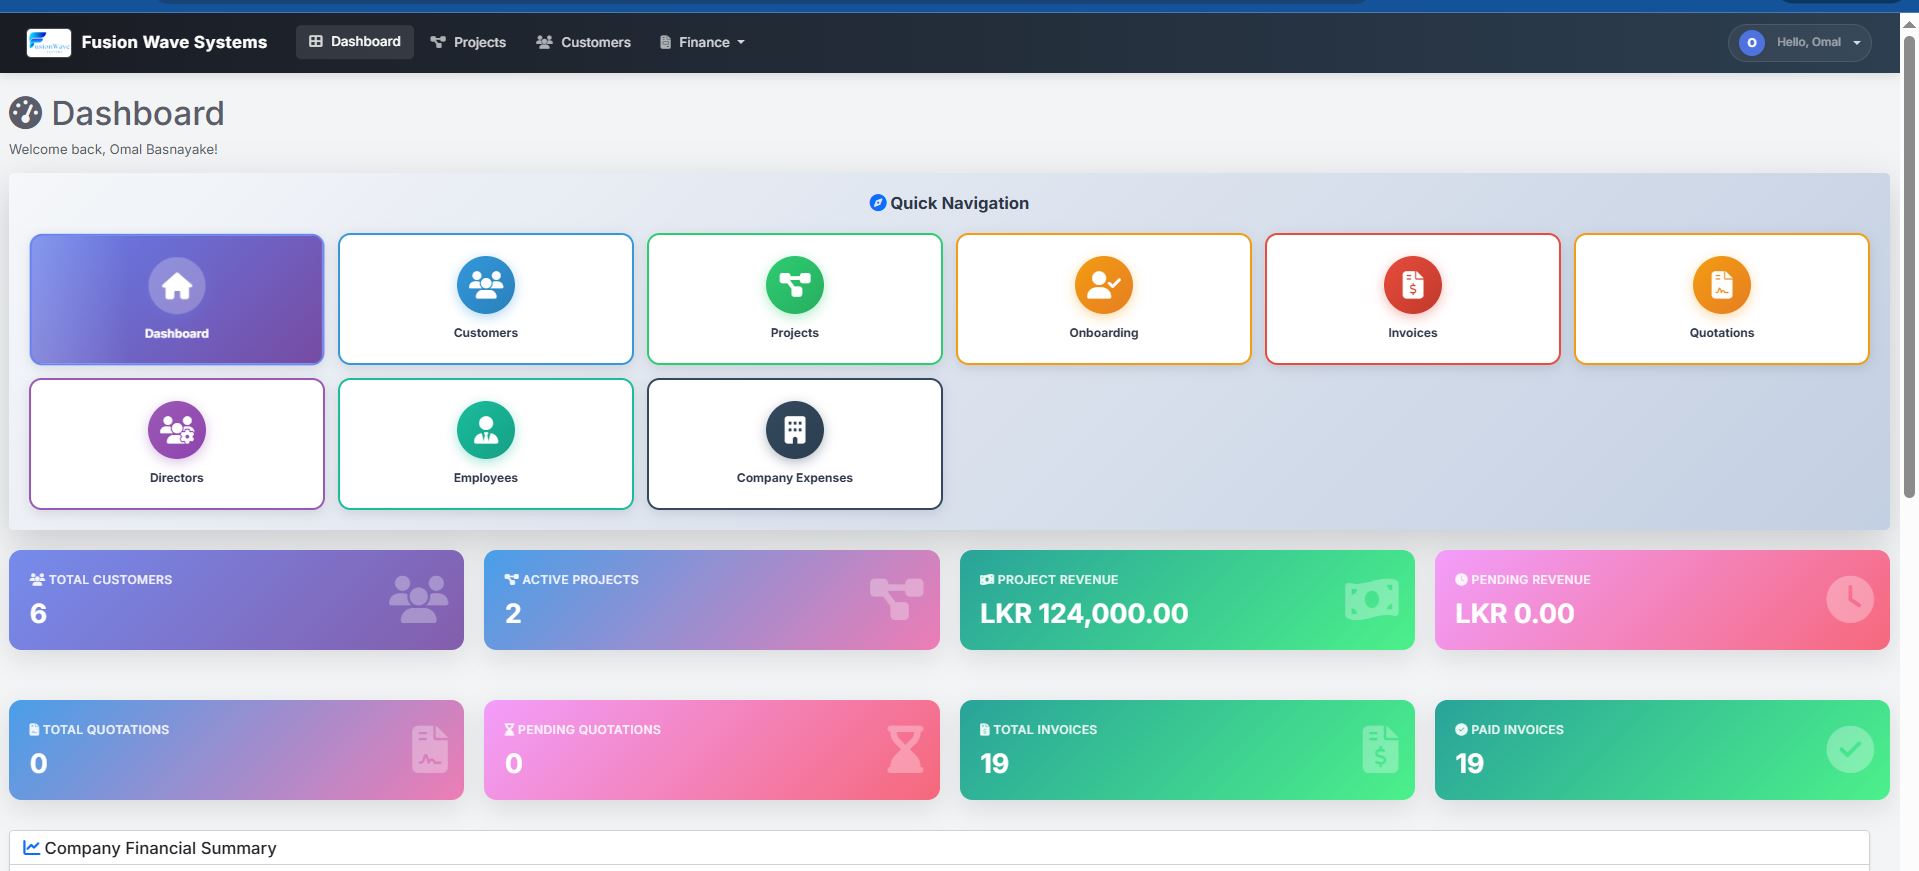
Task: Expand the Finance dropdown menu
Action: [x=702, y=42]
